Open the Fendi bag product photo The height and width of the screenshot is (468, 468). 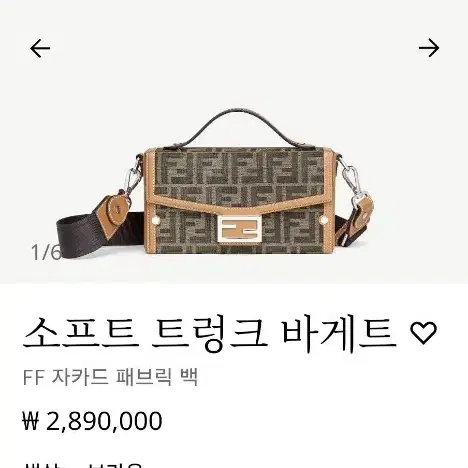pyautogui.click(x=215, y=182)
